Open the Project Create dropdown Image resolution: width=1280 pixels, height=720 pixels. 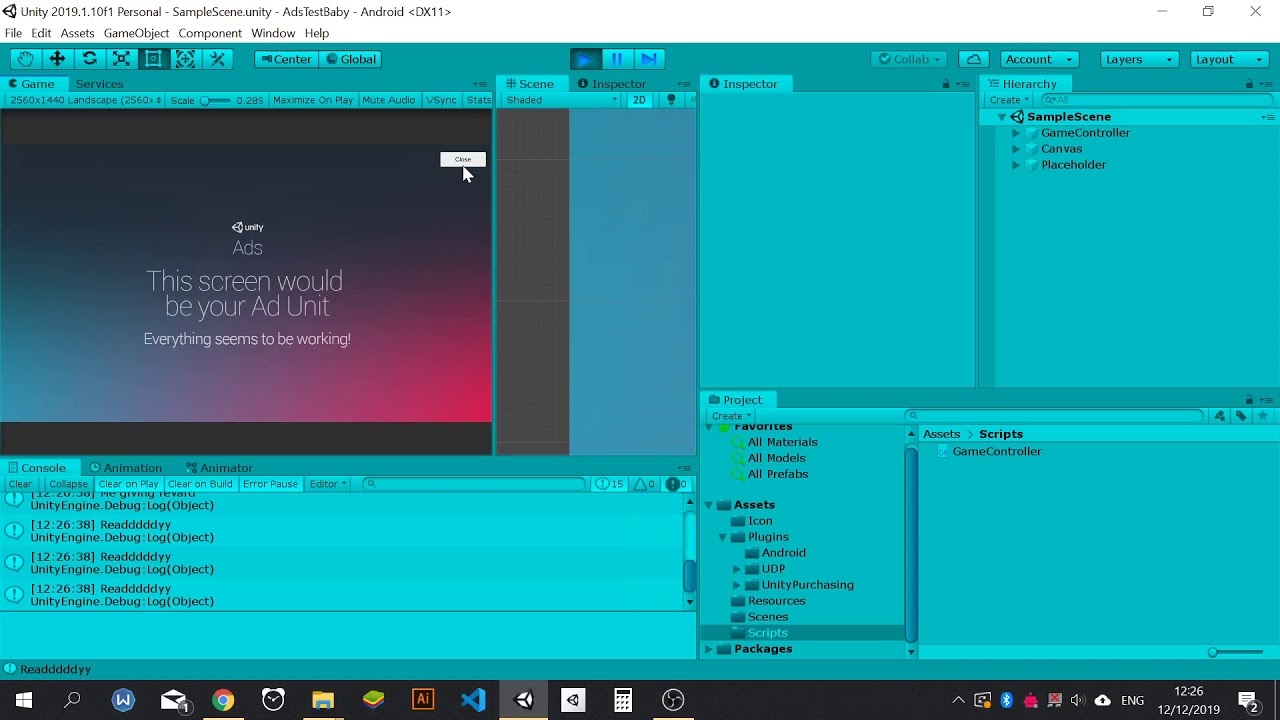pos(731,416)
